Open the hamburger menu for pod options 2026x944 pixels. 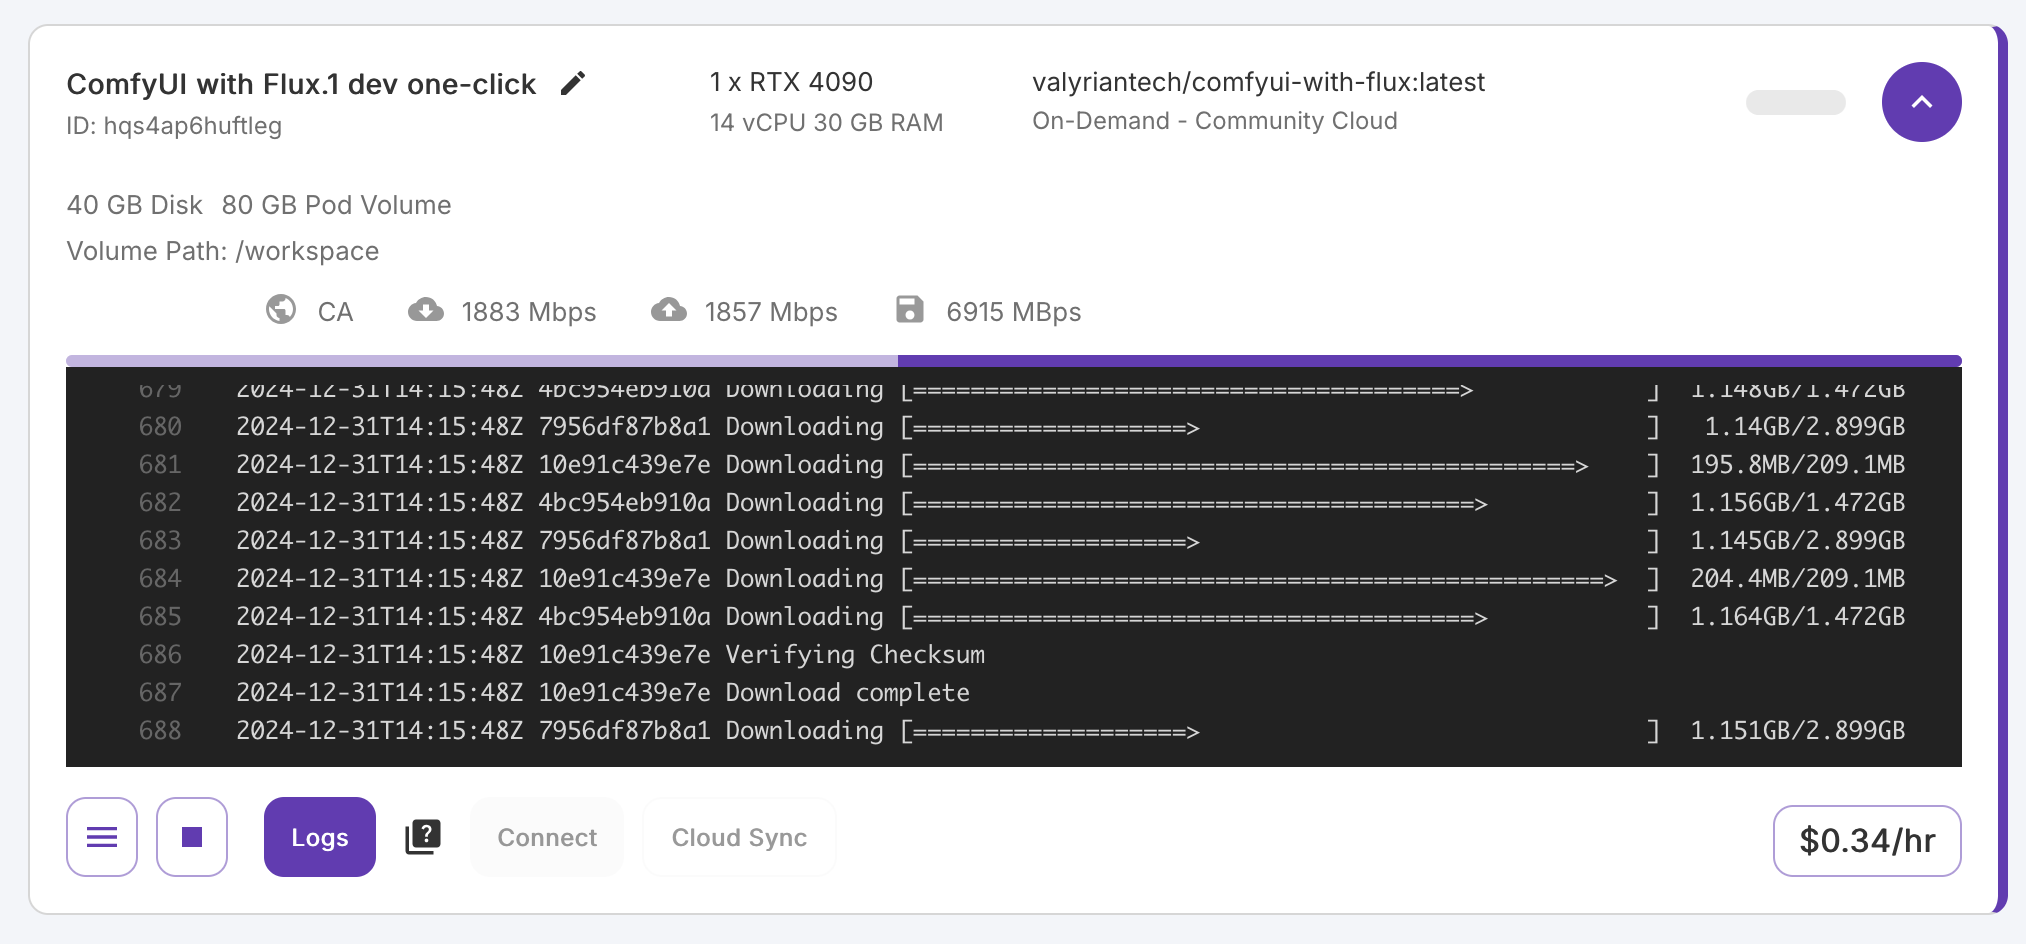pos(102,837)
